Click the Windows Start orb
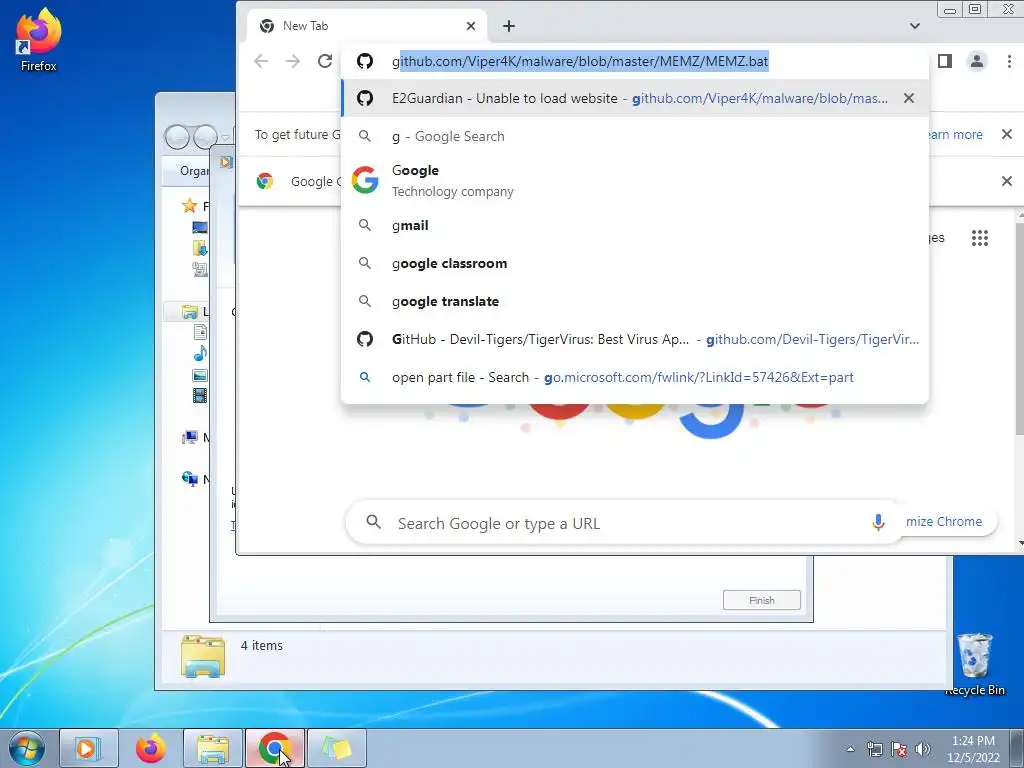This screenshot has height=768, width=1024. click(26, 748)
